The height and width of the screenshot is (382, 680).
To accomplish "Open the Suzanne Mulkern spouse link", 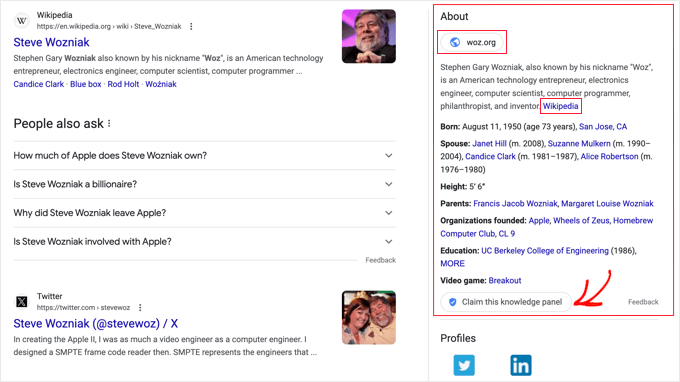I will 579,144.
